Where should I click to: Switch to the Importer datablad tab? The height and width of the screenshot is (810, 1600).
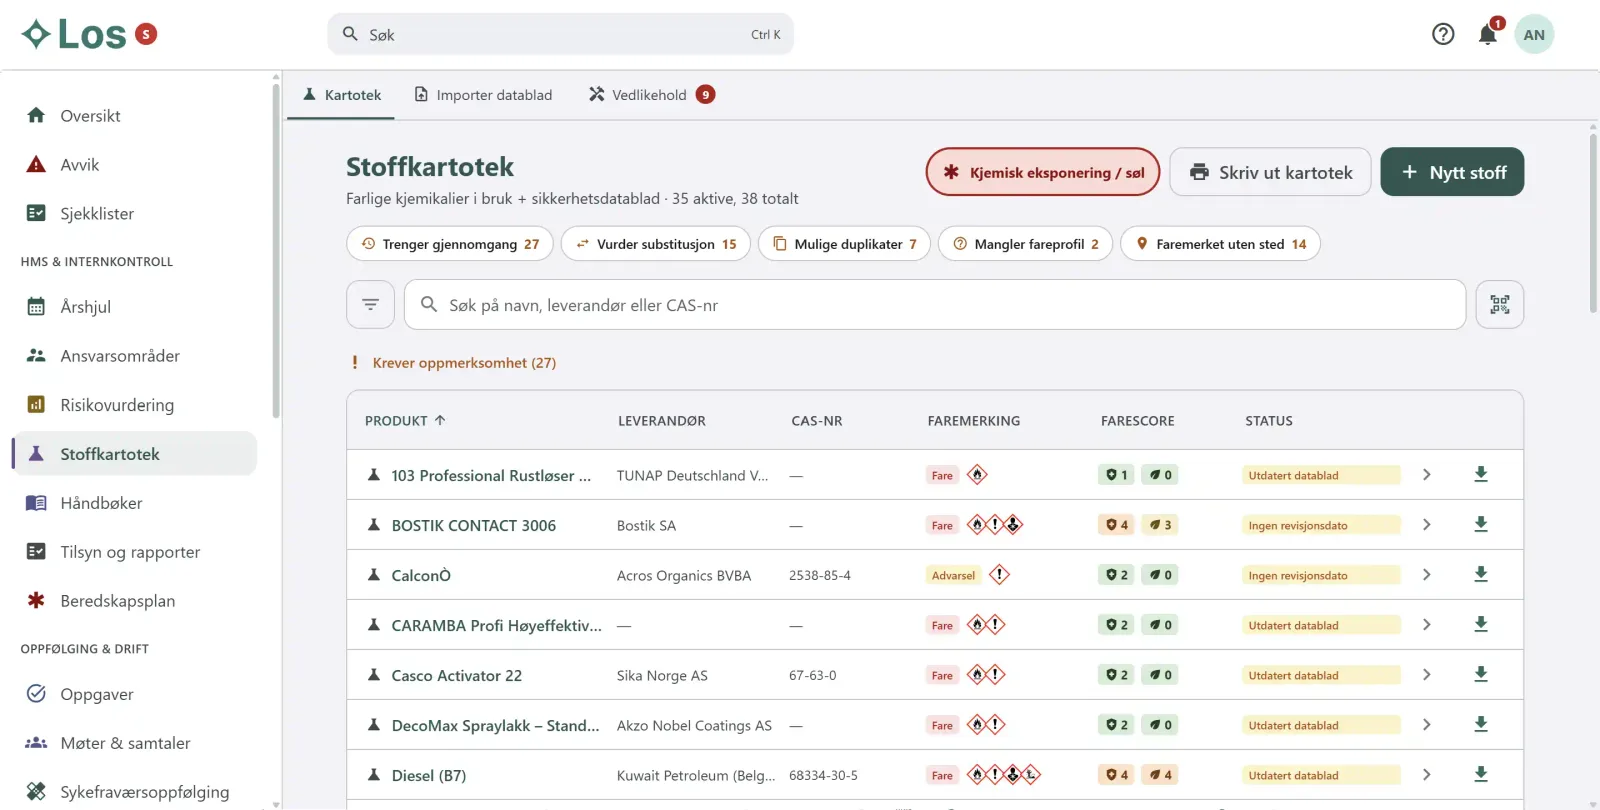(x=483, y=95)
